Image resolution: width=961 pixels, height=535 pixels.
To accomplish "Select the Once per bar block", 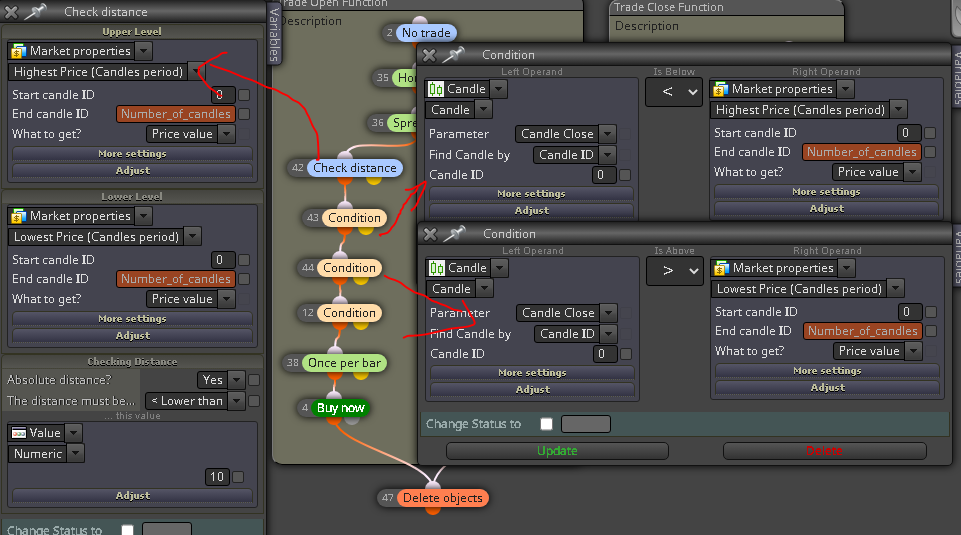I will pos(344,363).
